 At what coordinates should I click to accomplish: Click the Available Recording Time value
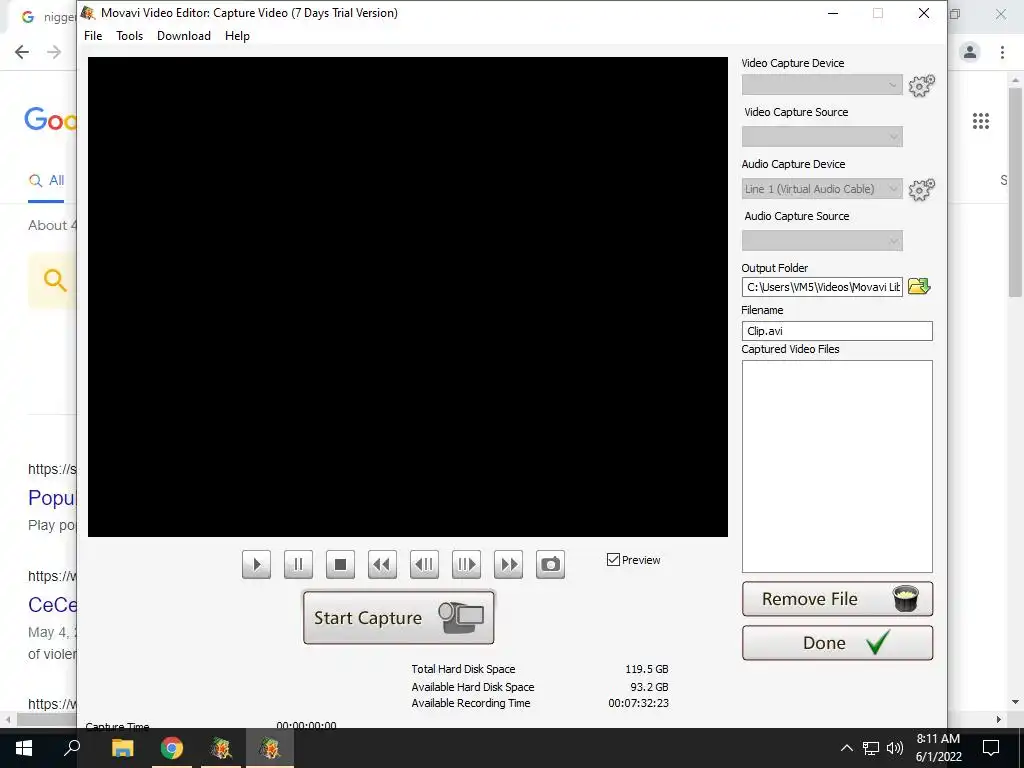638,703
